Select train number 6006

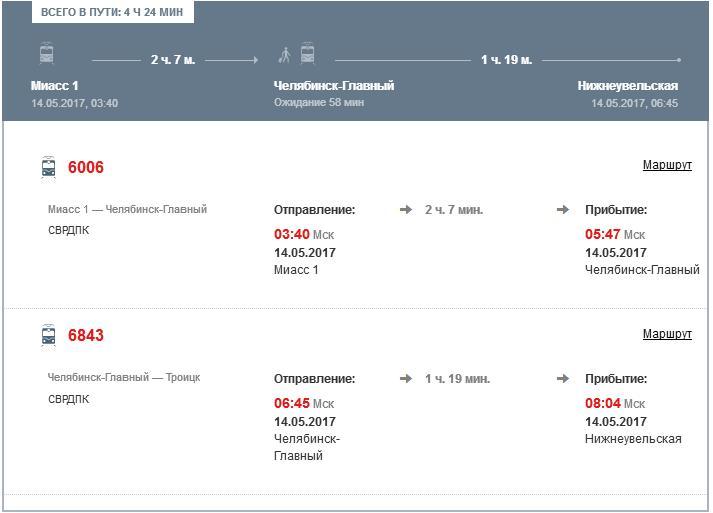point(86,167)
